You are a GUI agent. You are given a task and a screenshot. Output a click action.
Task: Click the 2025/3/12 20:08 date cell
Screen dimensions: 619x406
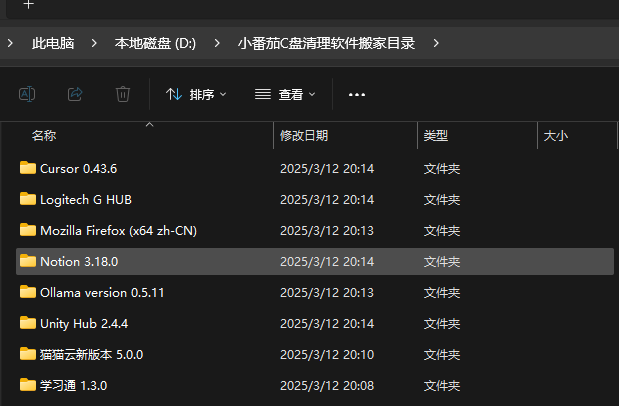pyautogui.click(x=327, y=385)
